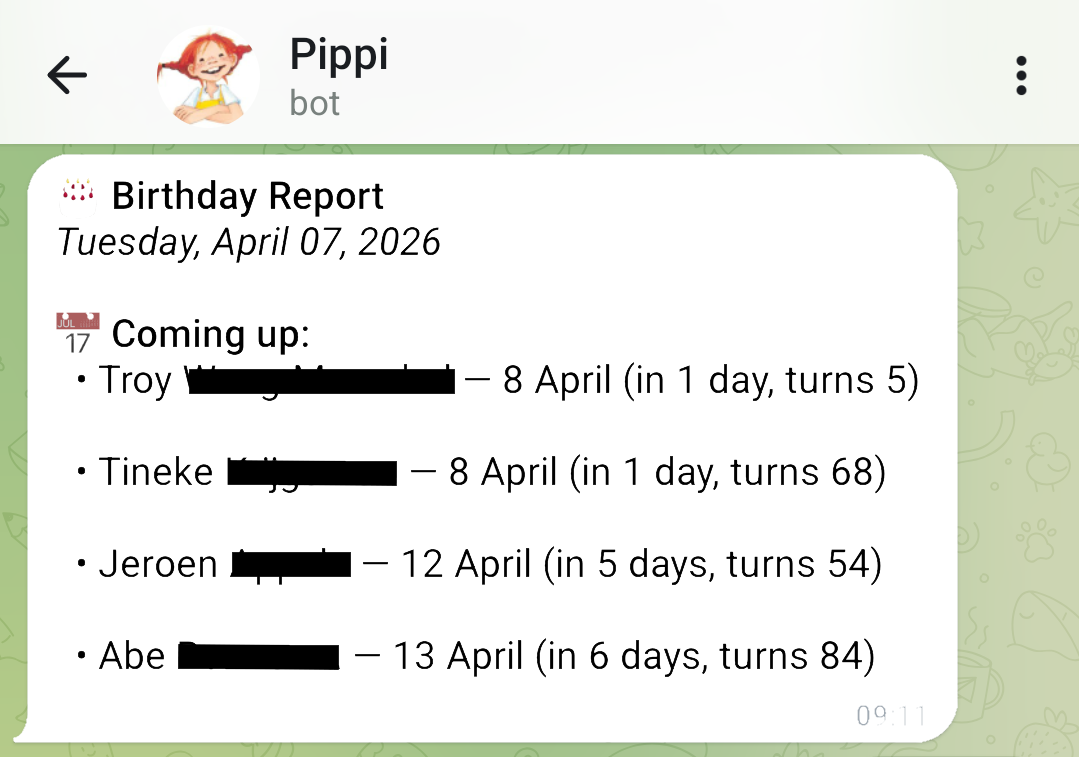
Task: Click the bot label under Pippi
Action: (x=313, y=102)
